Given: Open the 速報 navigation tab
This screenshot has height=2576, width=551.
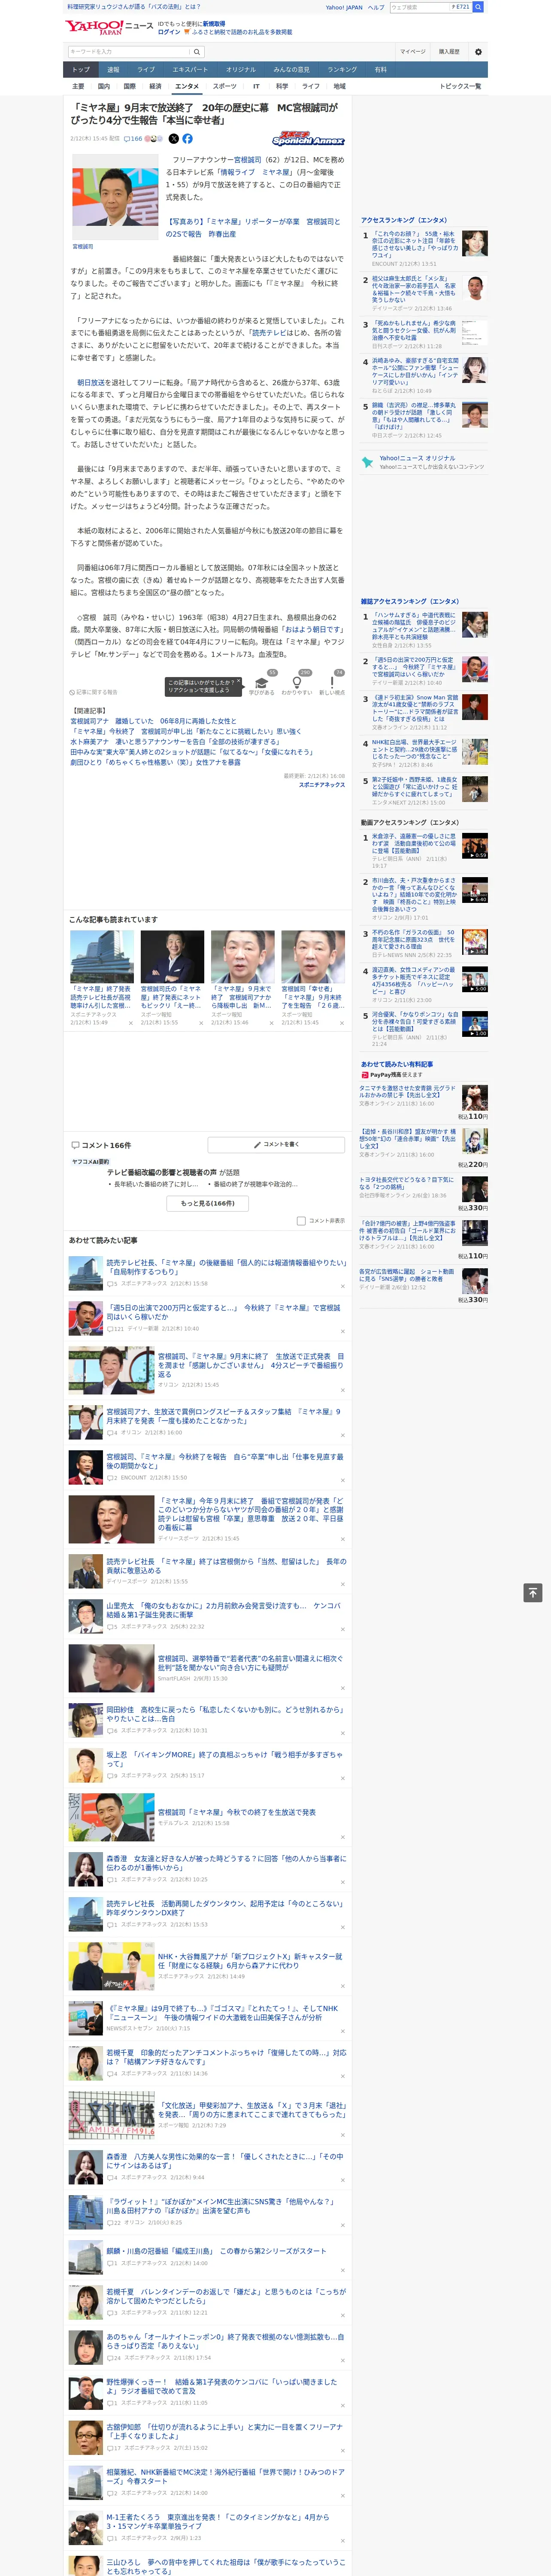Looking at the screenshot, I should (113, 70).
